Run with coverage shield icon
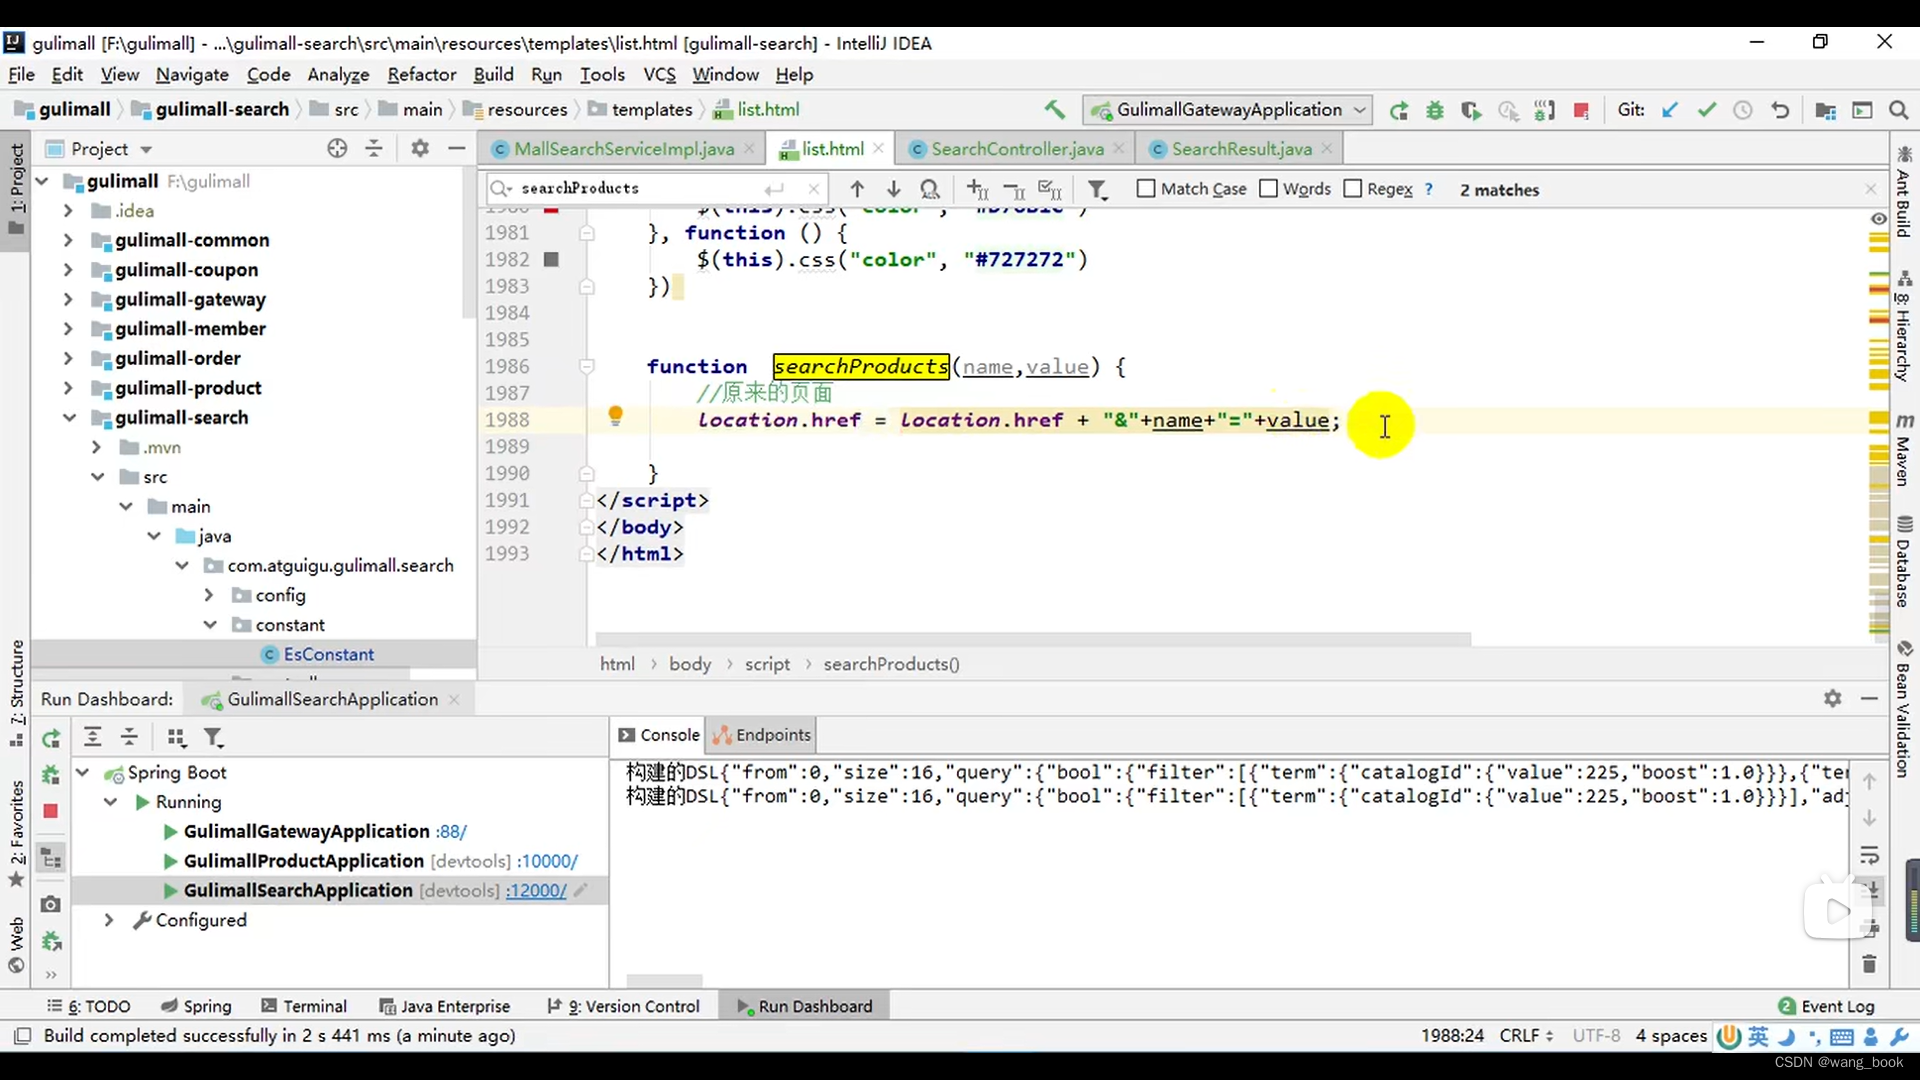This screenshot has height=1080, width=1920. (1471, 110)
